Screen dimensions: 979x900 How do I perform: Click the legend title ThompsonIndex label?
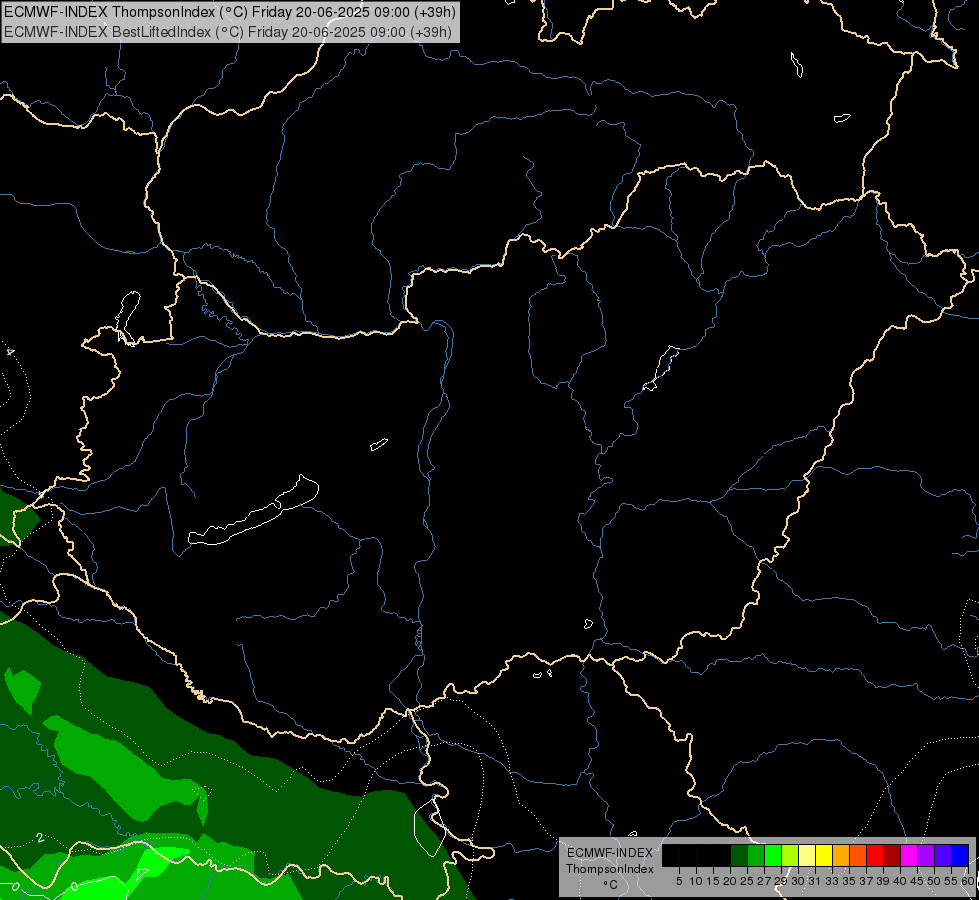[x=610, y=869]
